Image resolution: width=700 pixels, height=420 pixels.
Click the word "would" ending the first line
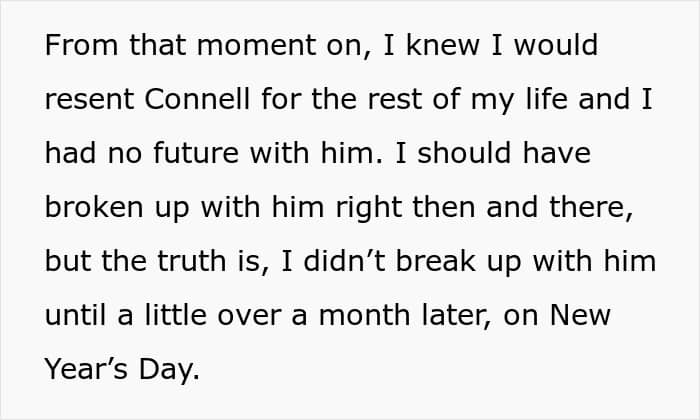[x=556, y=45]
